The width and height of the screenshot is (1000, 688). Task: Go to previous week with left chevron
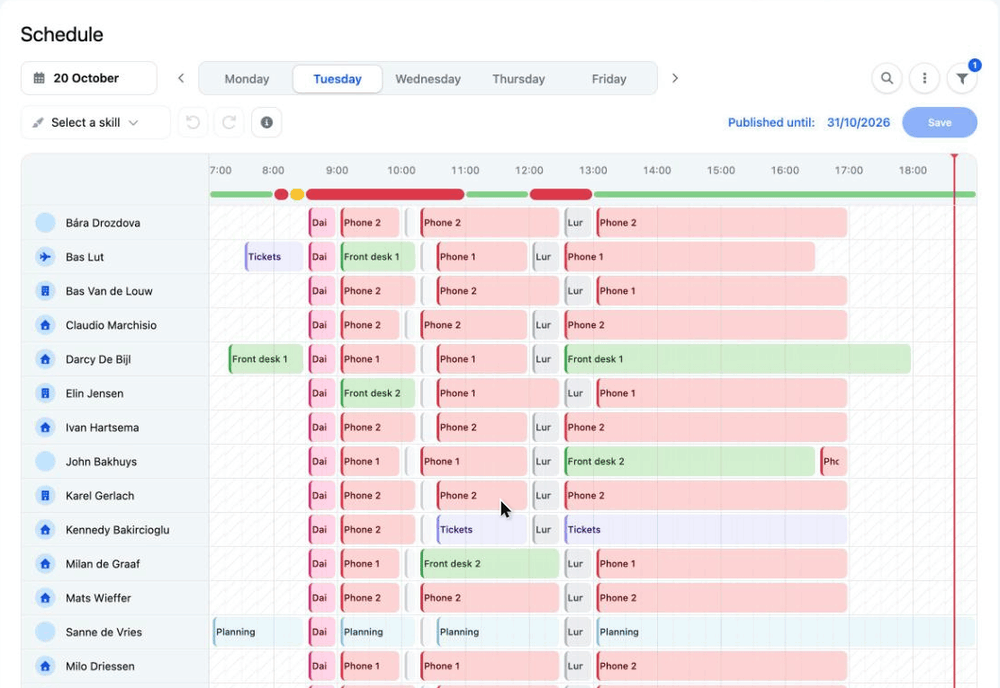[x=181, y=78]
